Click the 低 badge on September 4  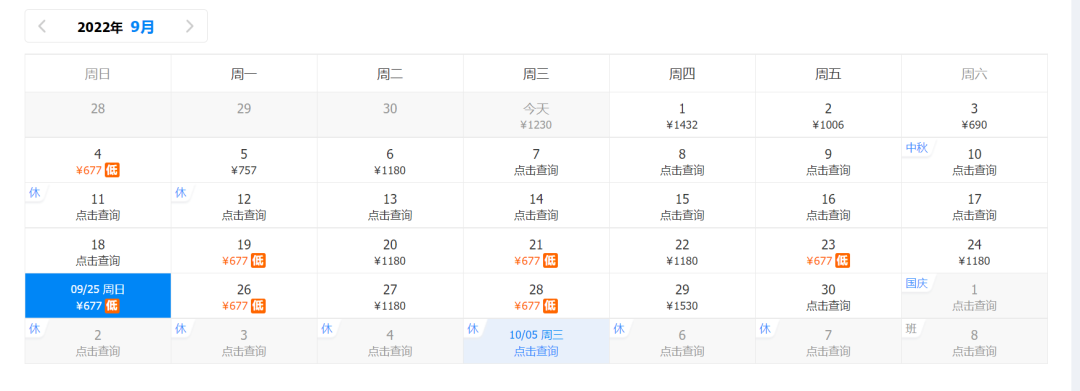tap(112, 170)
